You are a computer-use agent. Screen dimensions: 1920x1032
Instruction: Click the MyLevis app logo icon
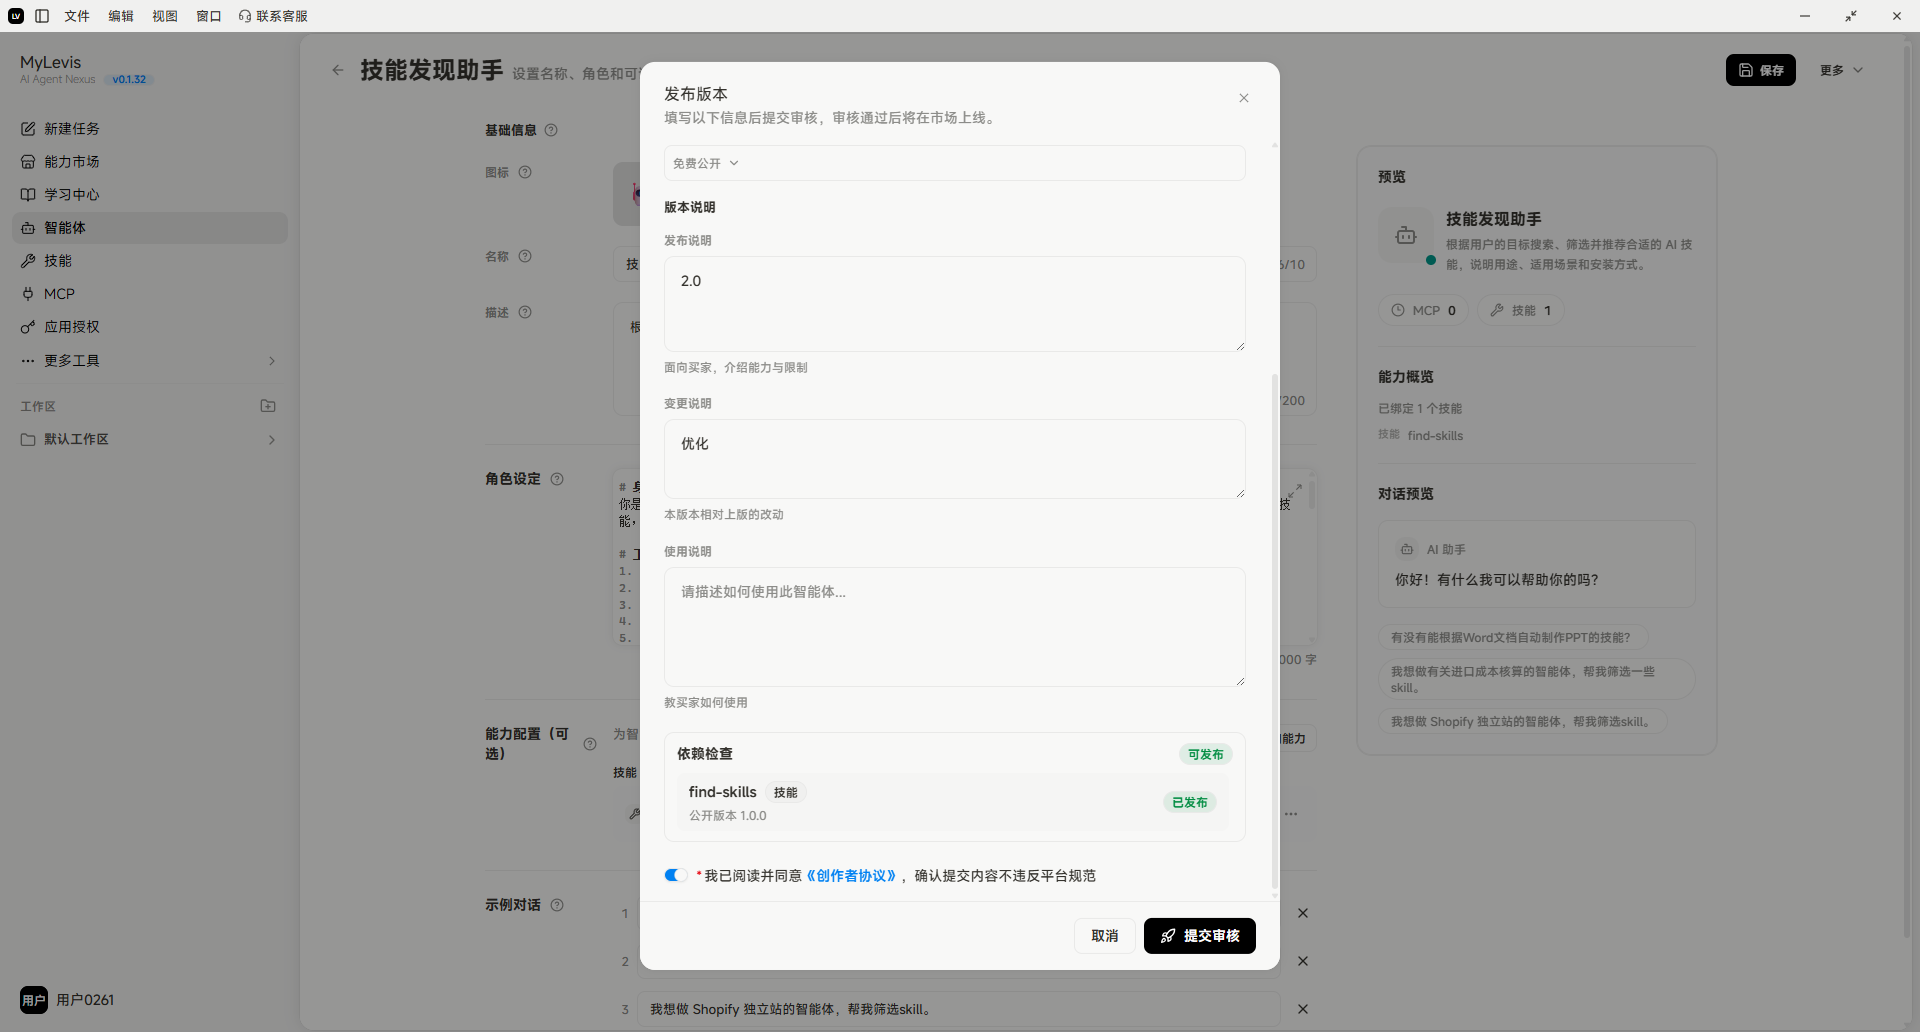pos(16,16)
